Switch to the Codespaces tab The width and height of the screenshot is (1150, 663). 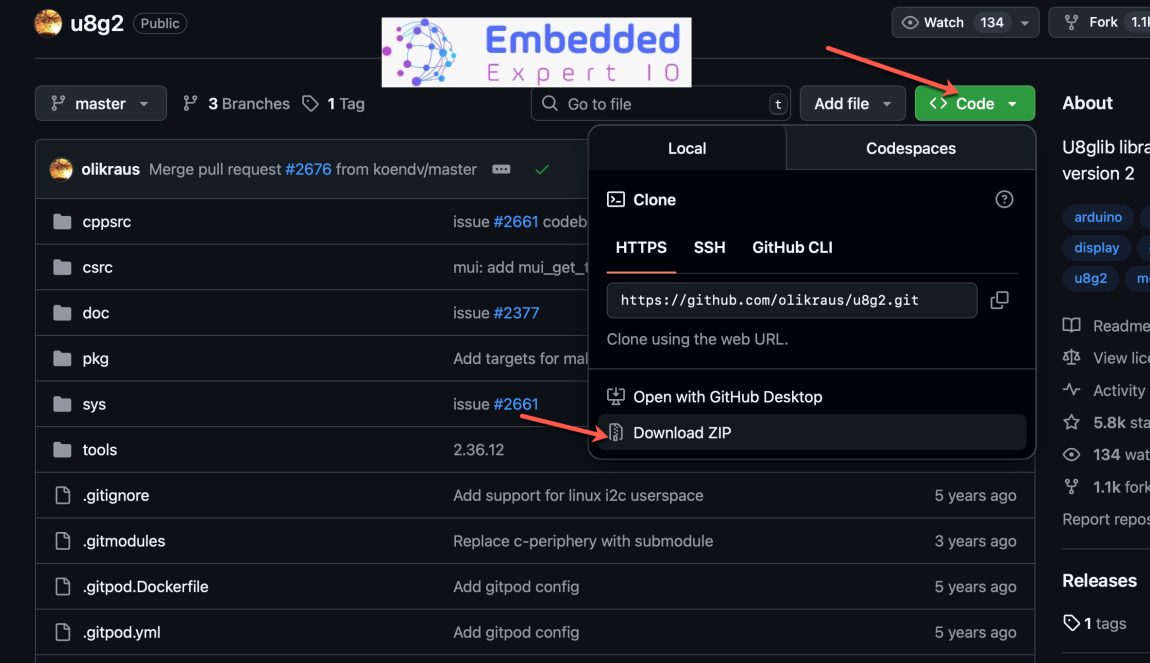coord(910,148)
